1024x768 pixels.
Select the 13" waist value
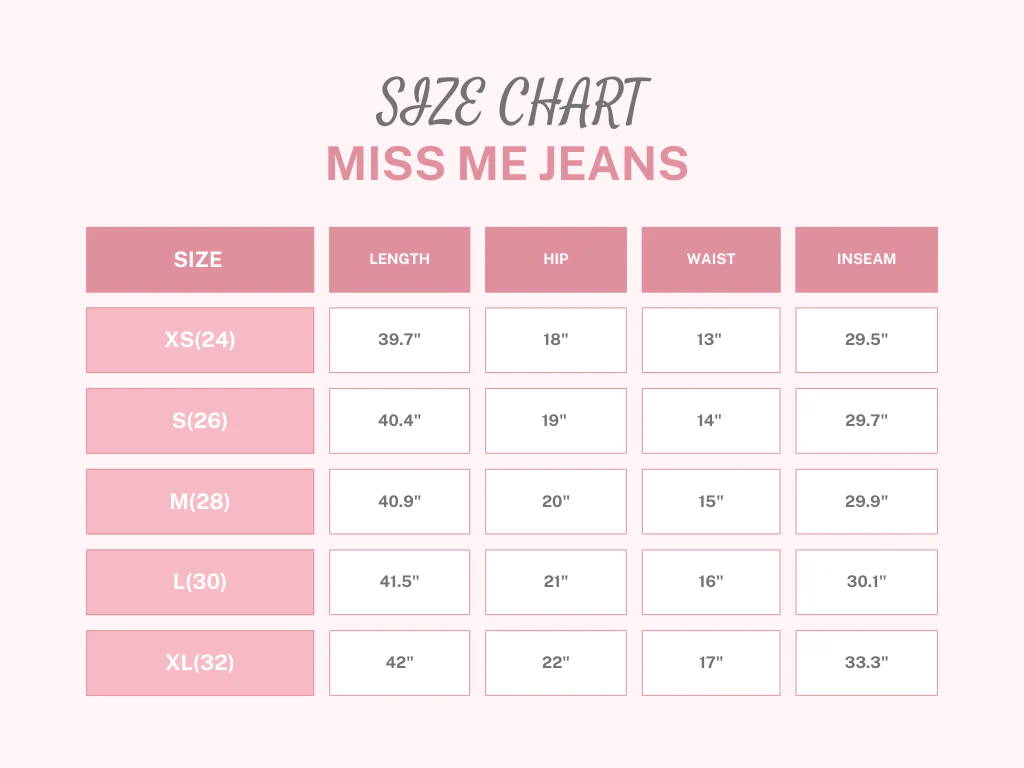710,340
